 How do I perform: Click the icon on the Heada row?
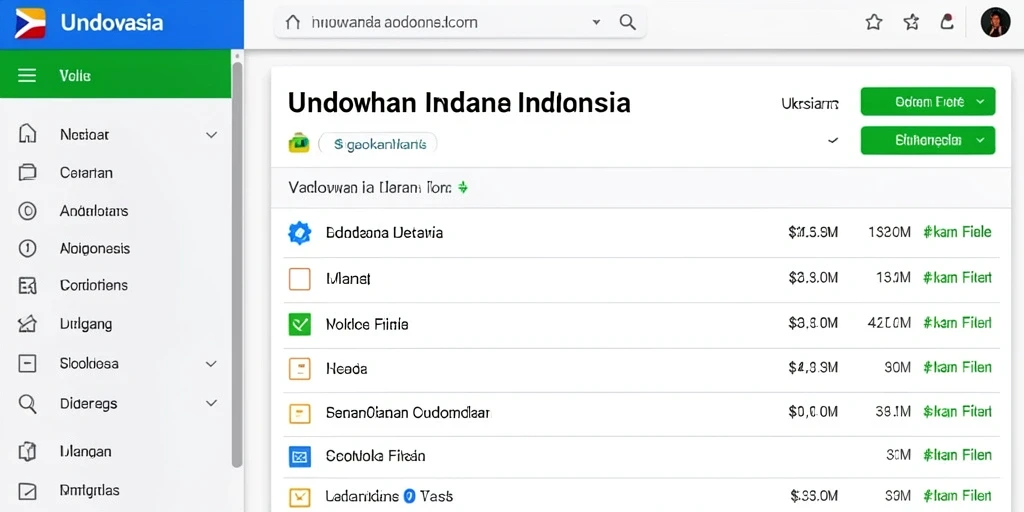[x=300, y=369]
